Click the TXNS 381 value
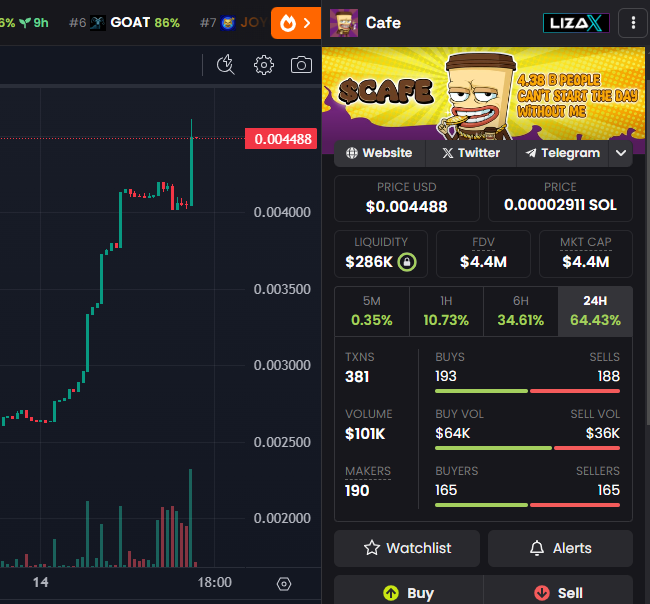 point(357,377)
